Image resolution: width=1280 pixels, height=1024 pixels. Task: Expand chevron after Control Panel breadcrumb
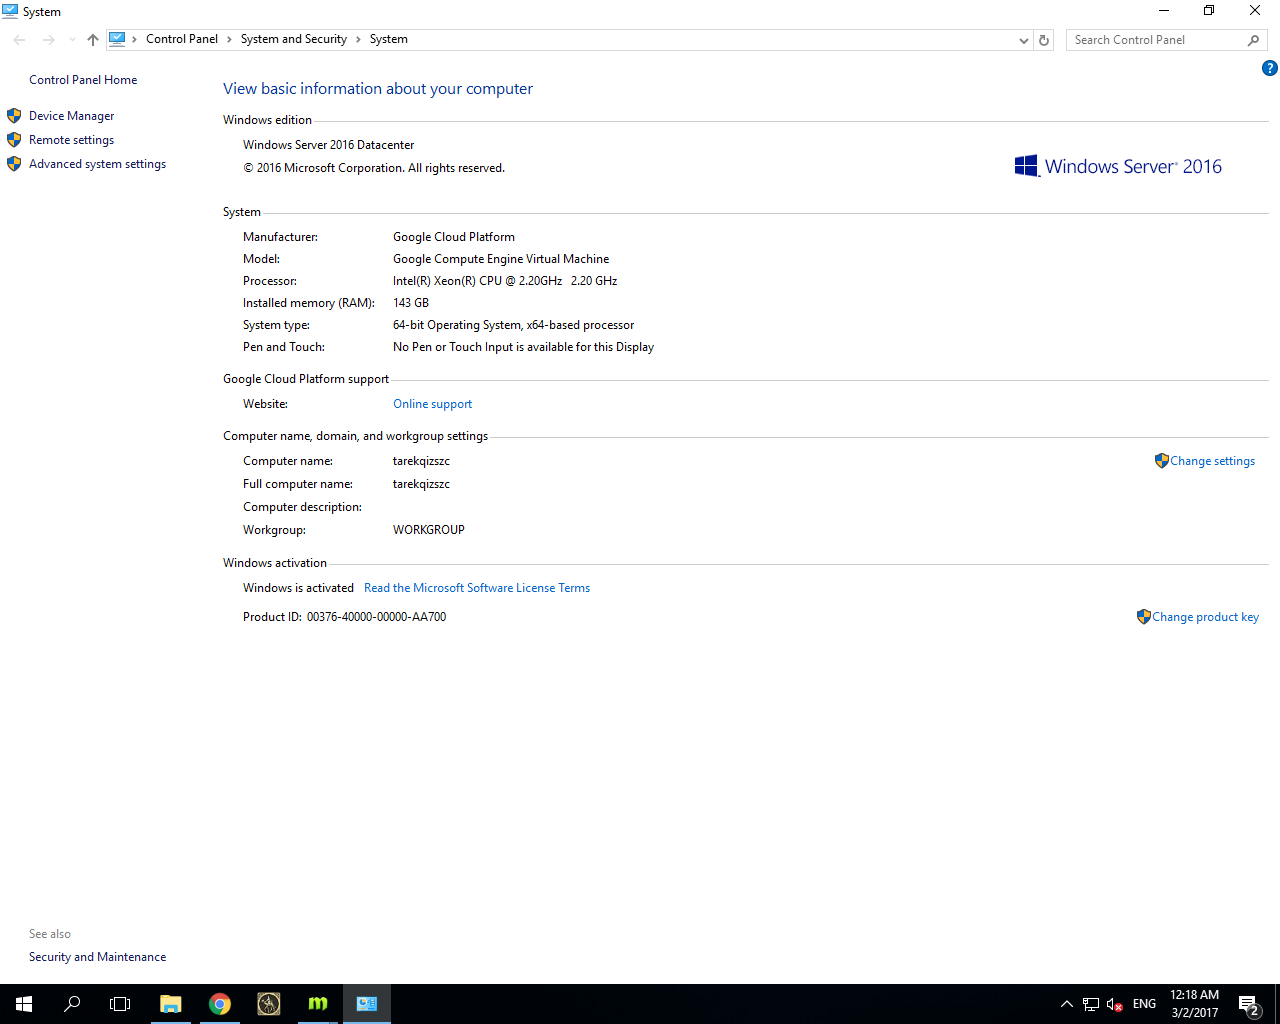(229, 39)
